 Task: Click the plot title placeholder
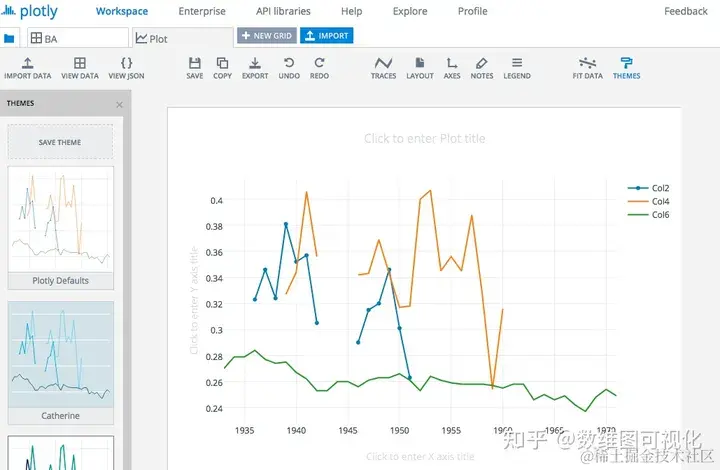tap(425, 139)
